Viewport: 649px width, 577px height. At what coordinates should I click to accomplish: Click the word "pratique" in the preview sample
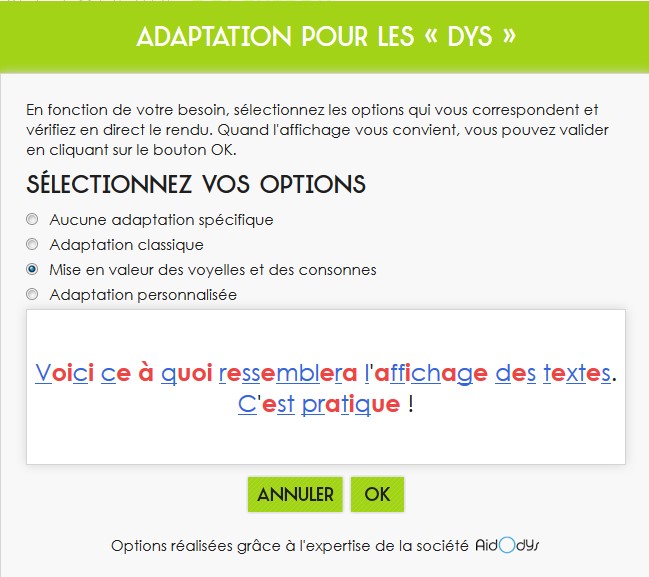pos(351,405)
